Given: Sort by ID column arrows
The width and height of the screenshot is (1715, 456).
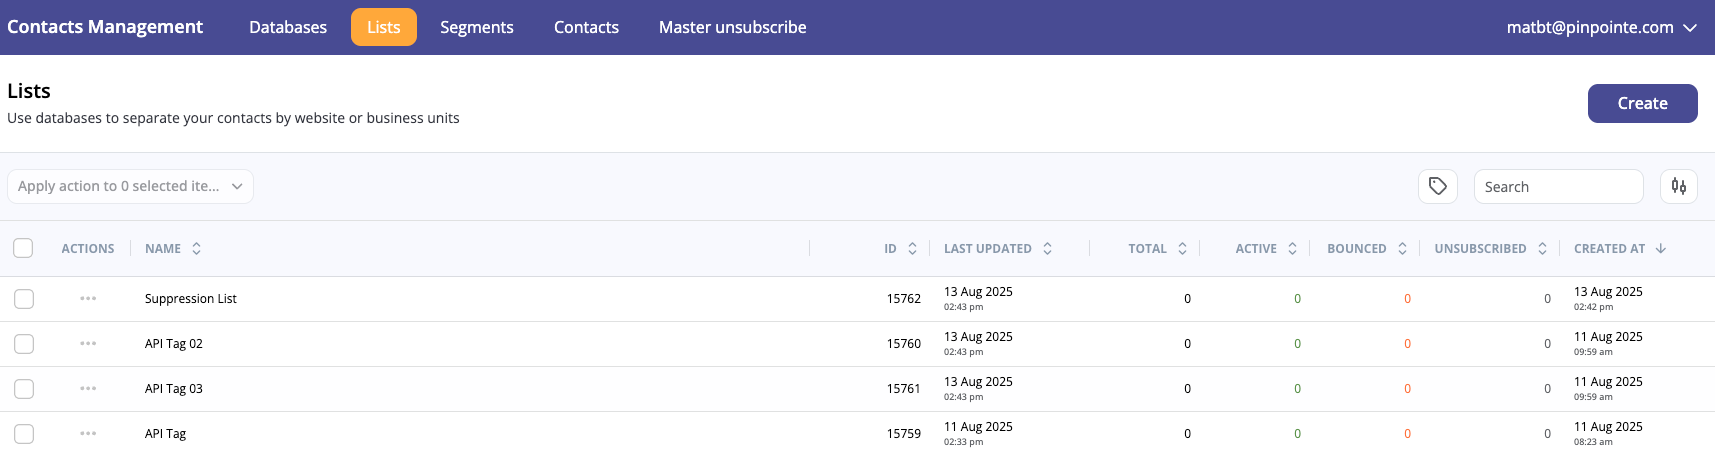Looking at the screenshot, I should pos(912,249).
